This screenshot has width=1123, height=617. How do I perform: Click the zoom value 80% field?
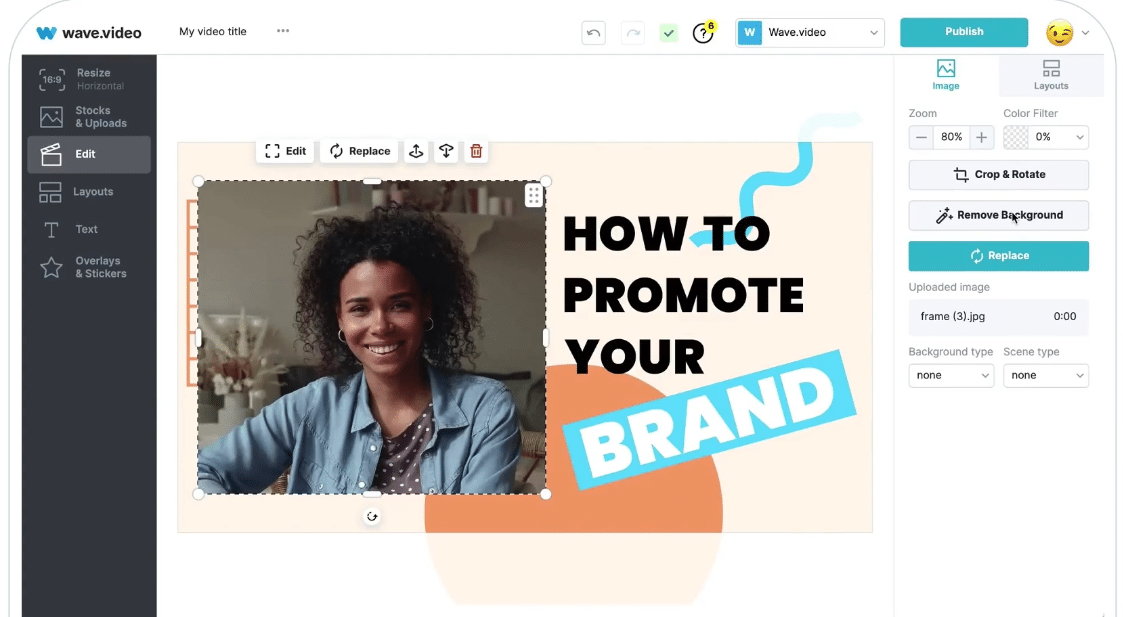click(x=952, y=137)
